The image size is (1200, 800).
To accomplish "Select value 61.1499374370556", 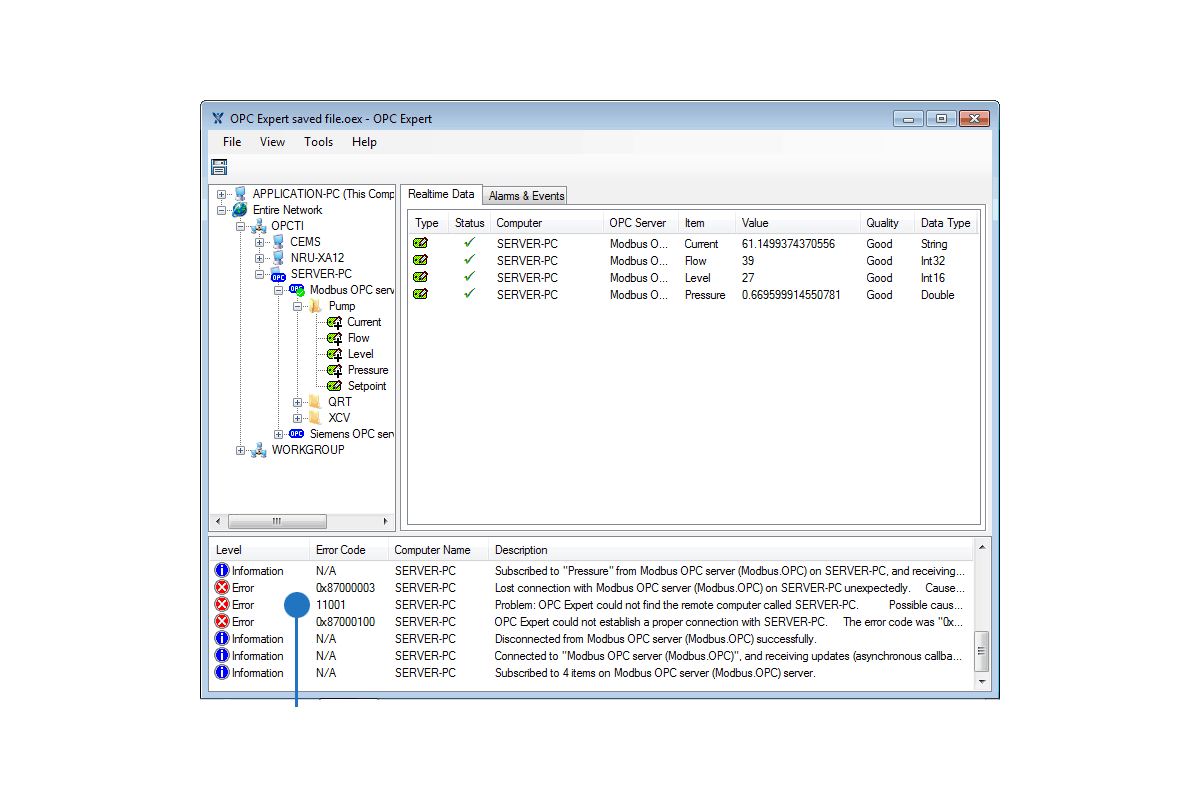I will pos(788,244).
